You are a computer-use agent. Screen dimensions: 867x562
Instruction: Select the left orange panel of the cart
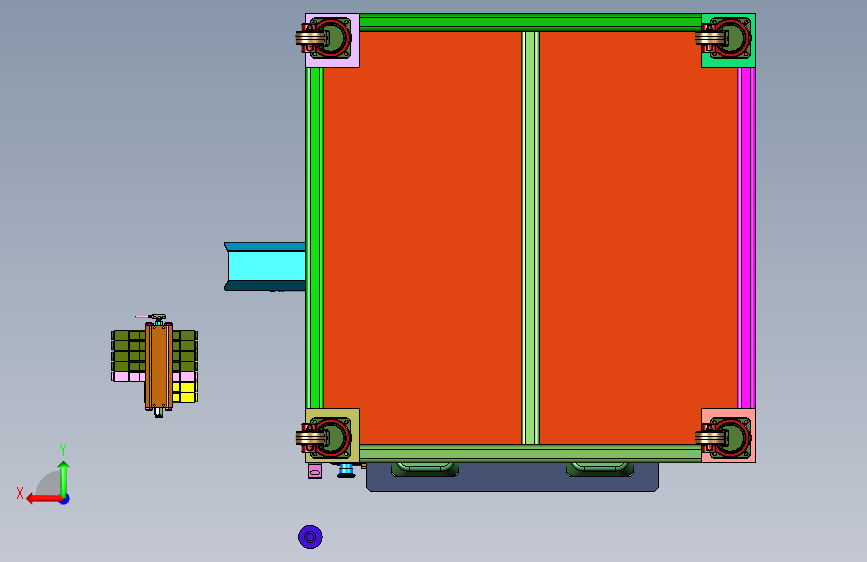tap(422, 238)
